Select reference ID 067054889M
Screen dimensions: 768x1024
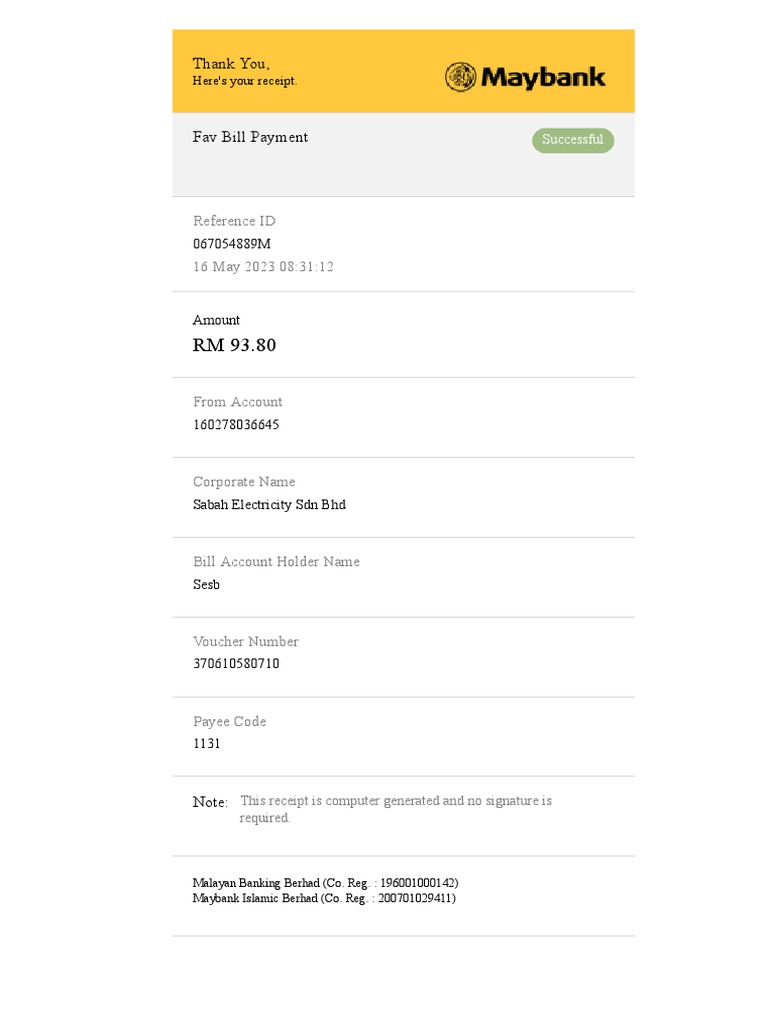click(232, 244)
